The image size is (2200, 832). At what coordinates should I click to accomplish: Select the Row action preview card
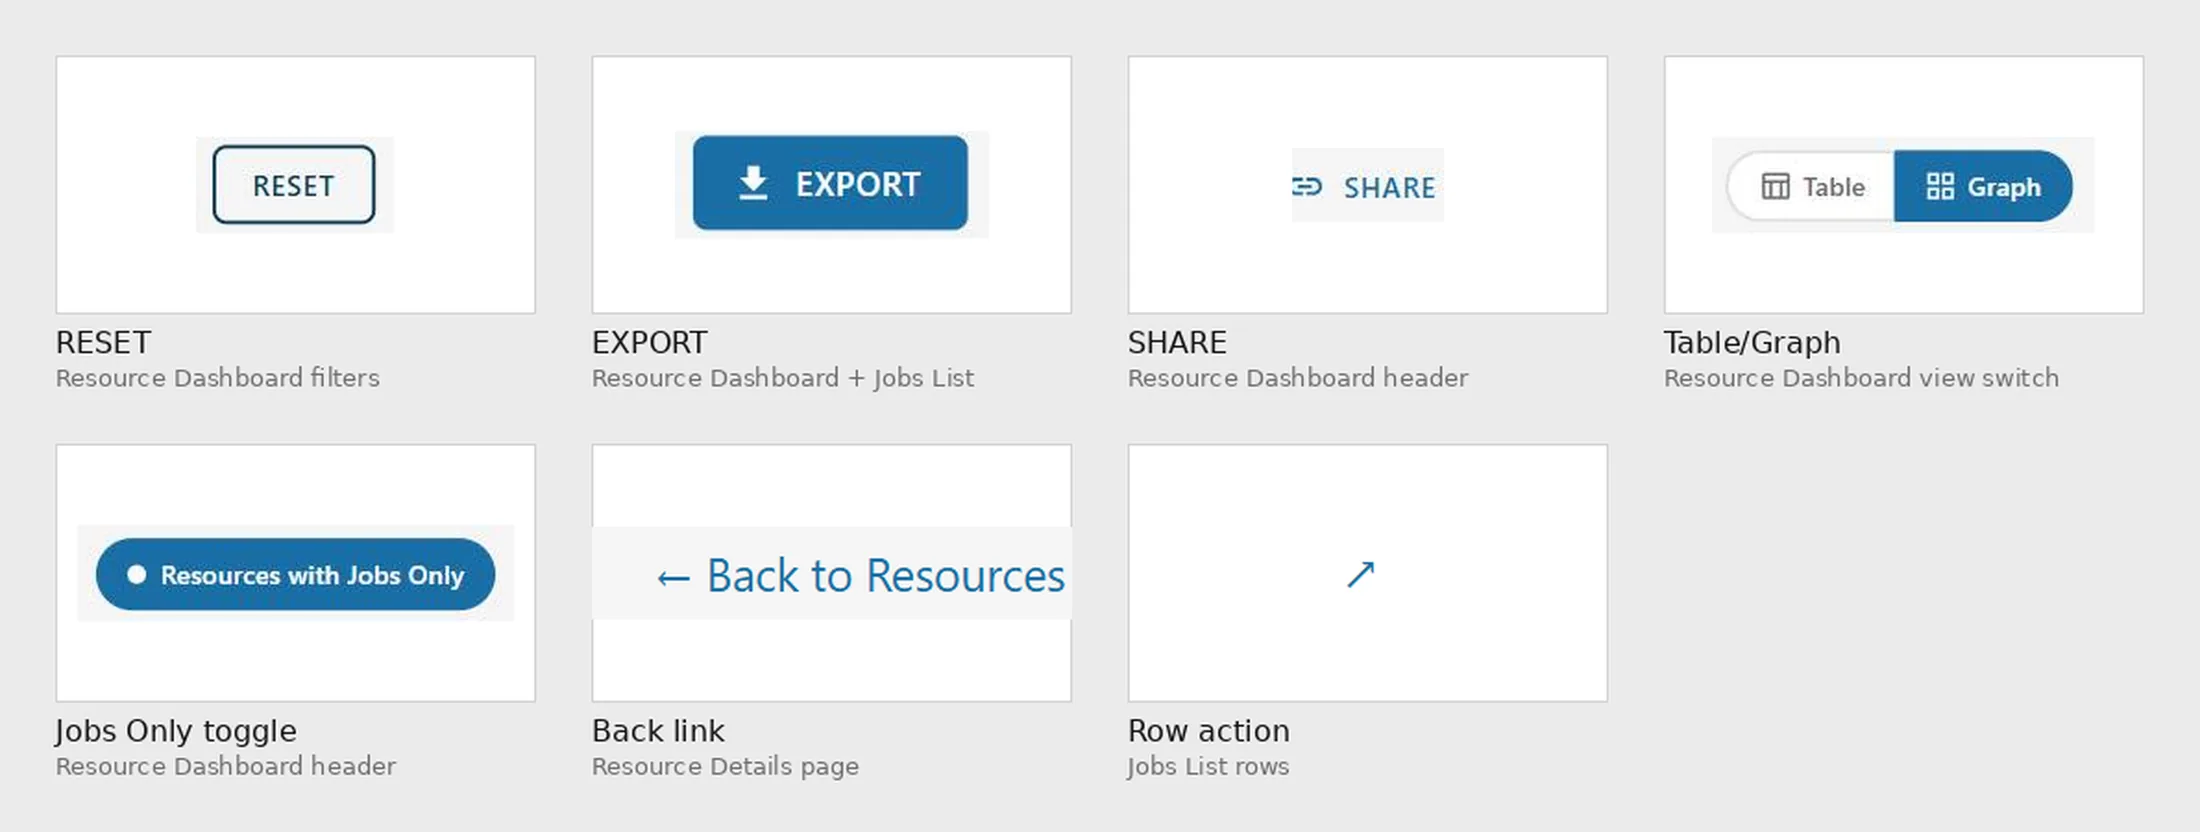click(1368, 573)
